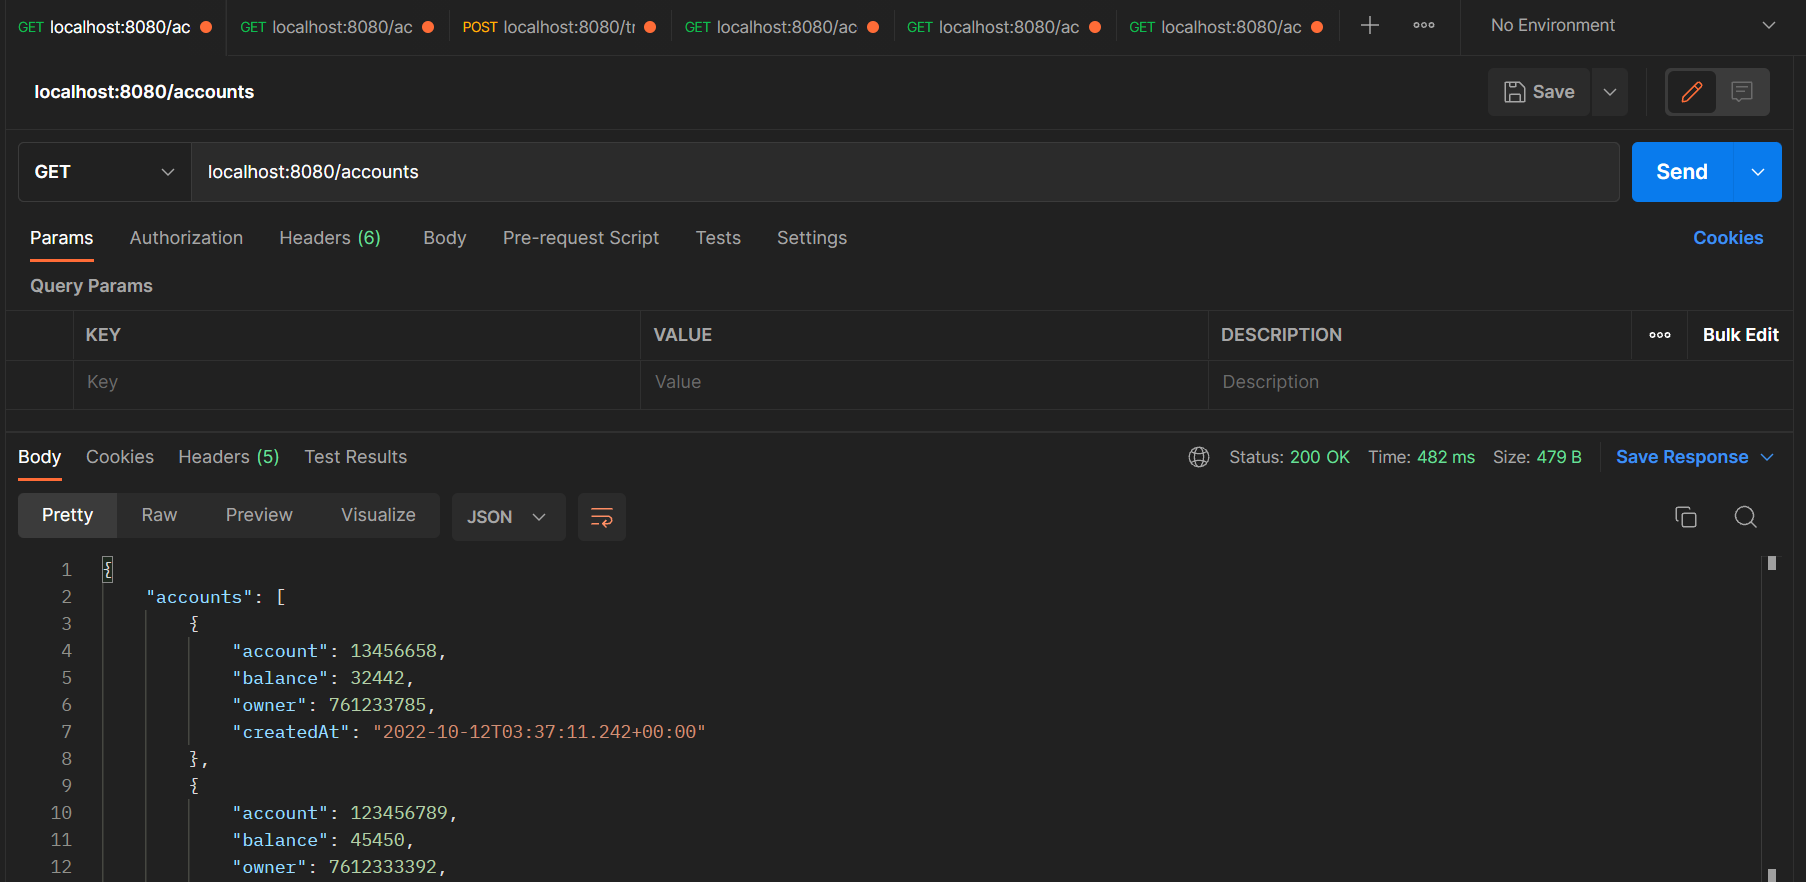Select the Preview view
1806x882 pixels.
coord(259,515)
